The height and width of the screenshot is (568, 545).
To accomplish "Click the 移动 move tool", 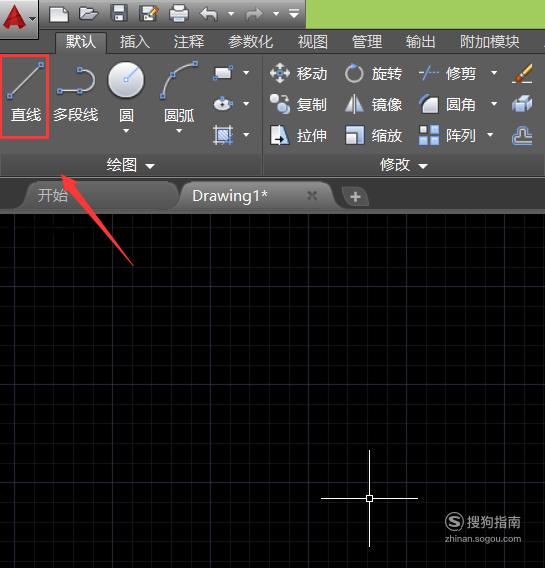I will (298, 74).
